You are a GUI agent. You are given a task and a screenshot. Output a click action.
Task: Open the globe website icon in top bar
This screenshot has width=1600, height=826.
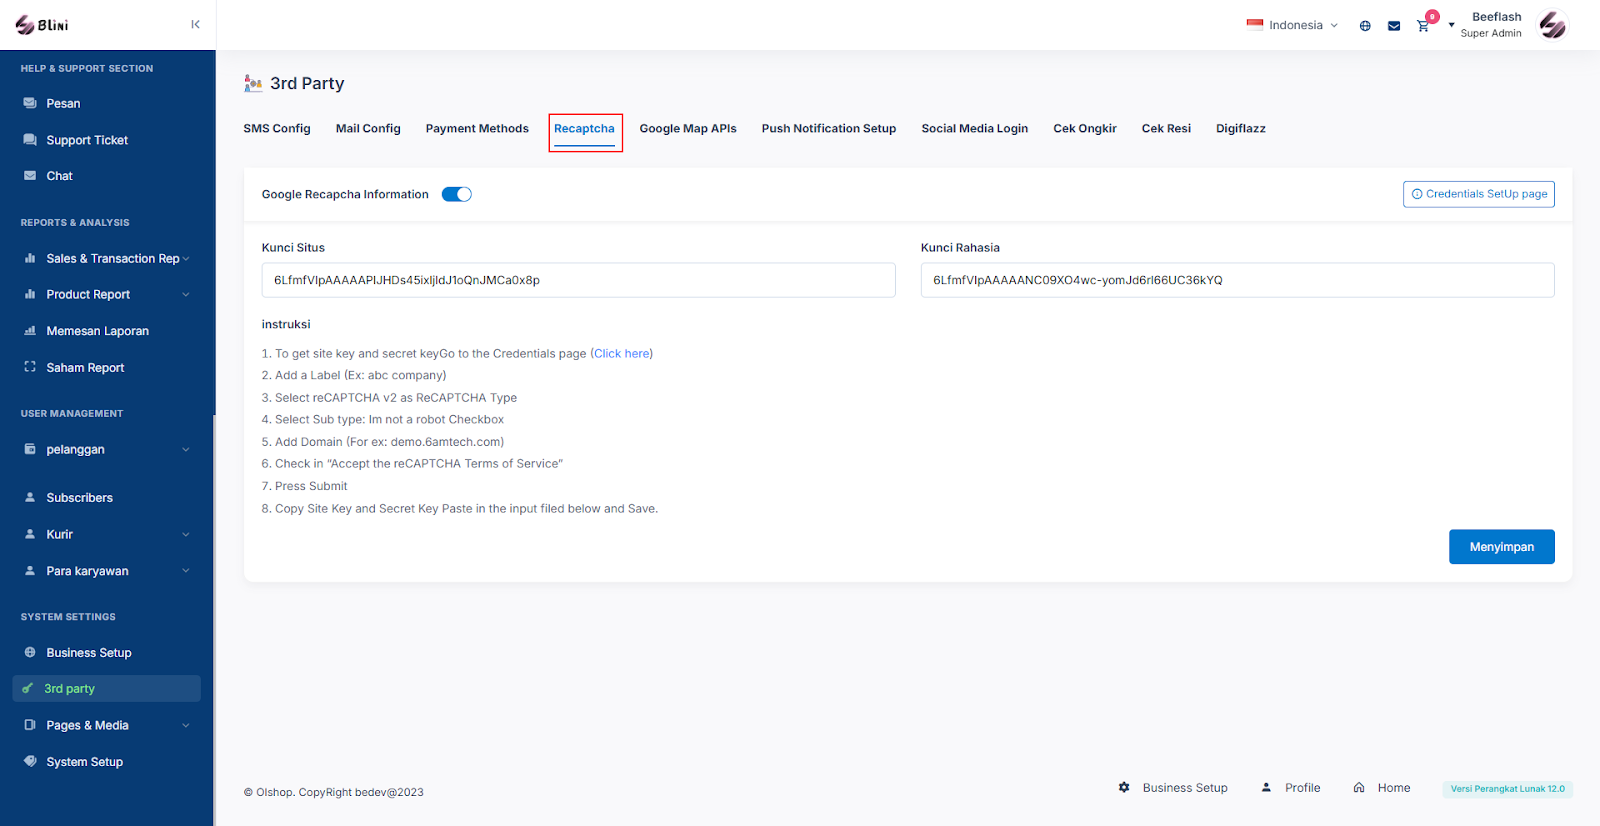(1365, 26)
